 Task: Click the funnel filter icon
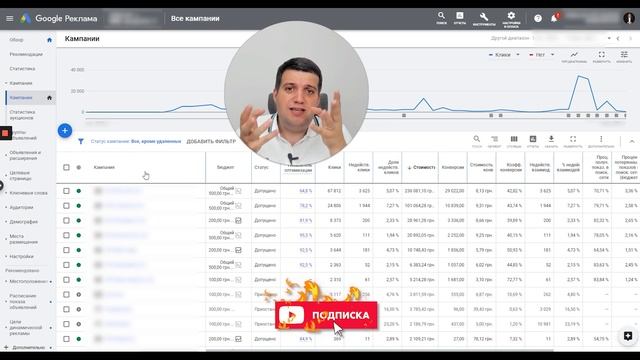[x=81, y=141]
